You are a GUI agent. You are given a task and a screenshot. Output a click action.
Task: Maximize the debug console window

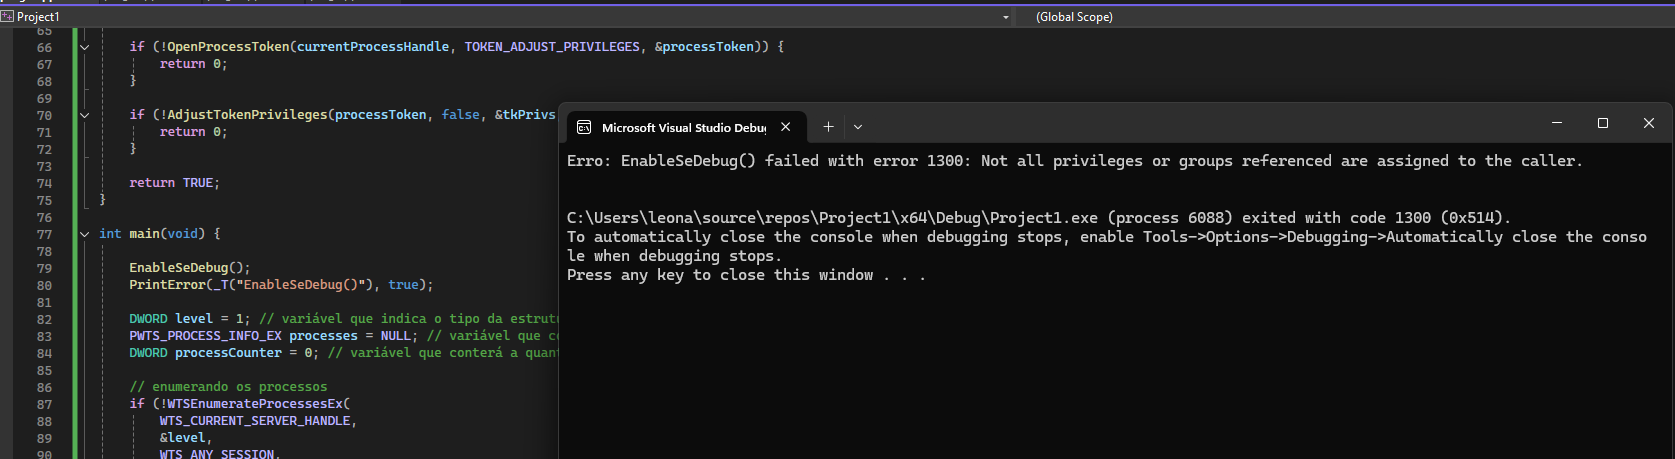(x=1603, y=123)
